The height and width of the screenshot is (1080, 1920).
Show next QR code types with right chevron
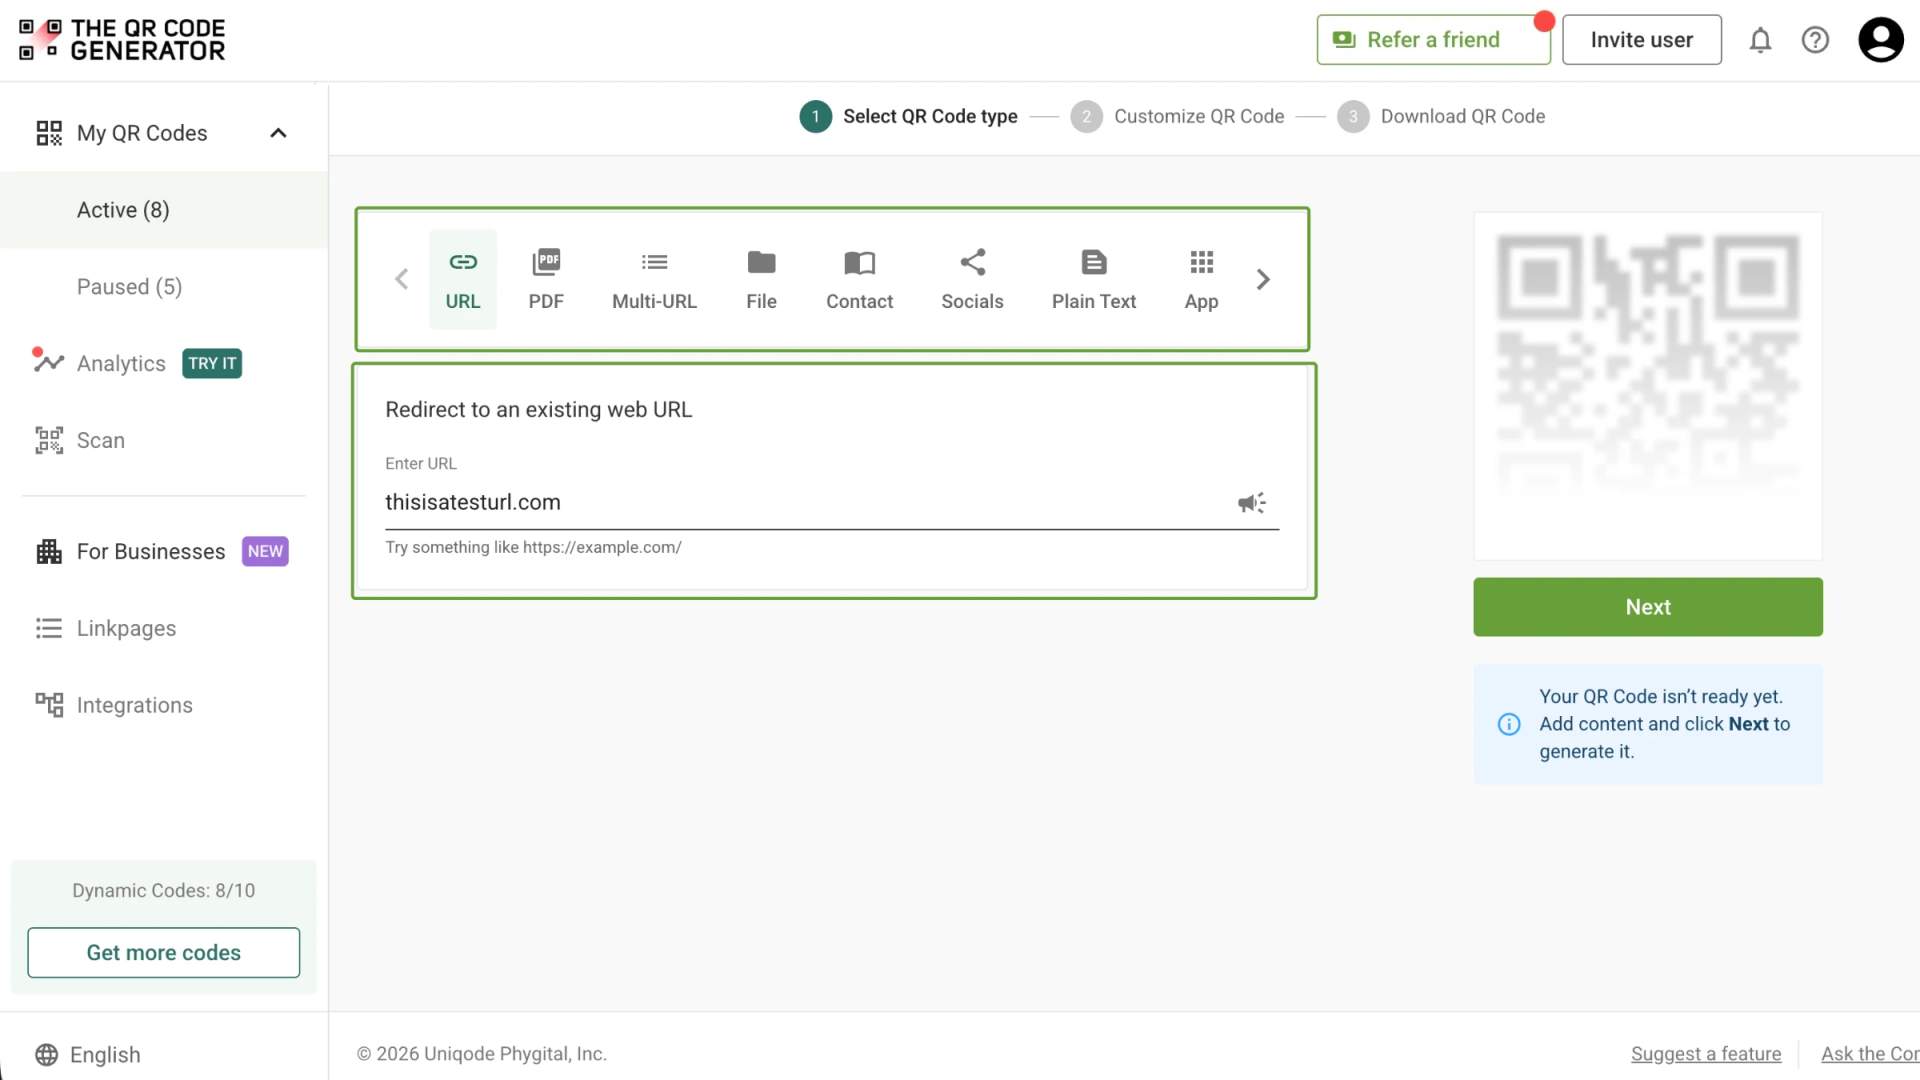coord(1263,279)
